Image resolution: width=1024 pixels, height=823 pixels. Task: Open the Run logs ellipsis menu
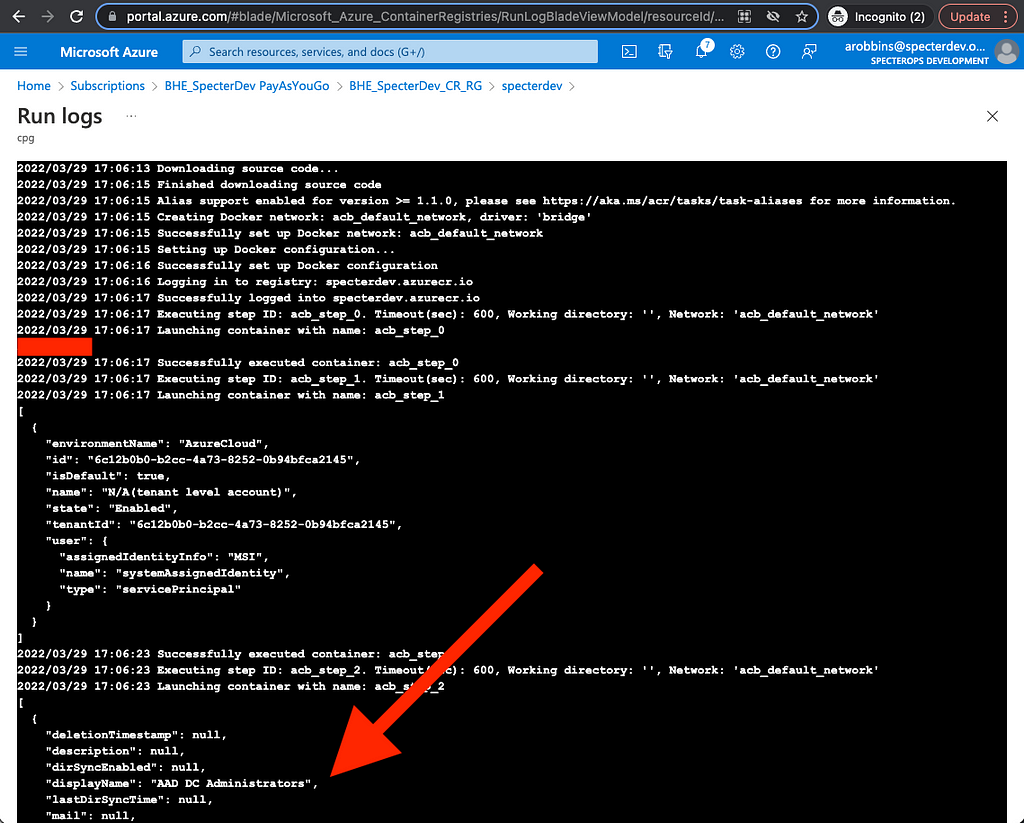pos(131,116)
